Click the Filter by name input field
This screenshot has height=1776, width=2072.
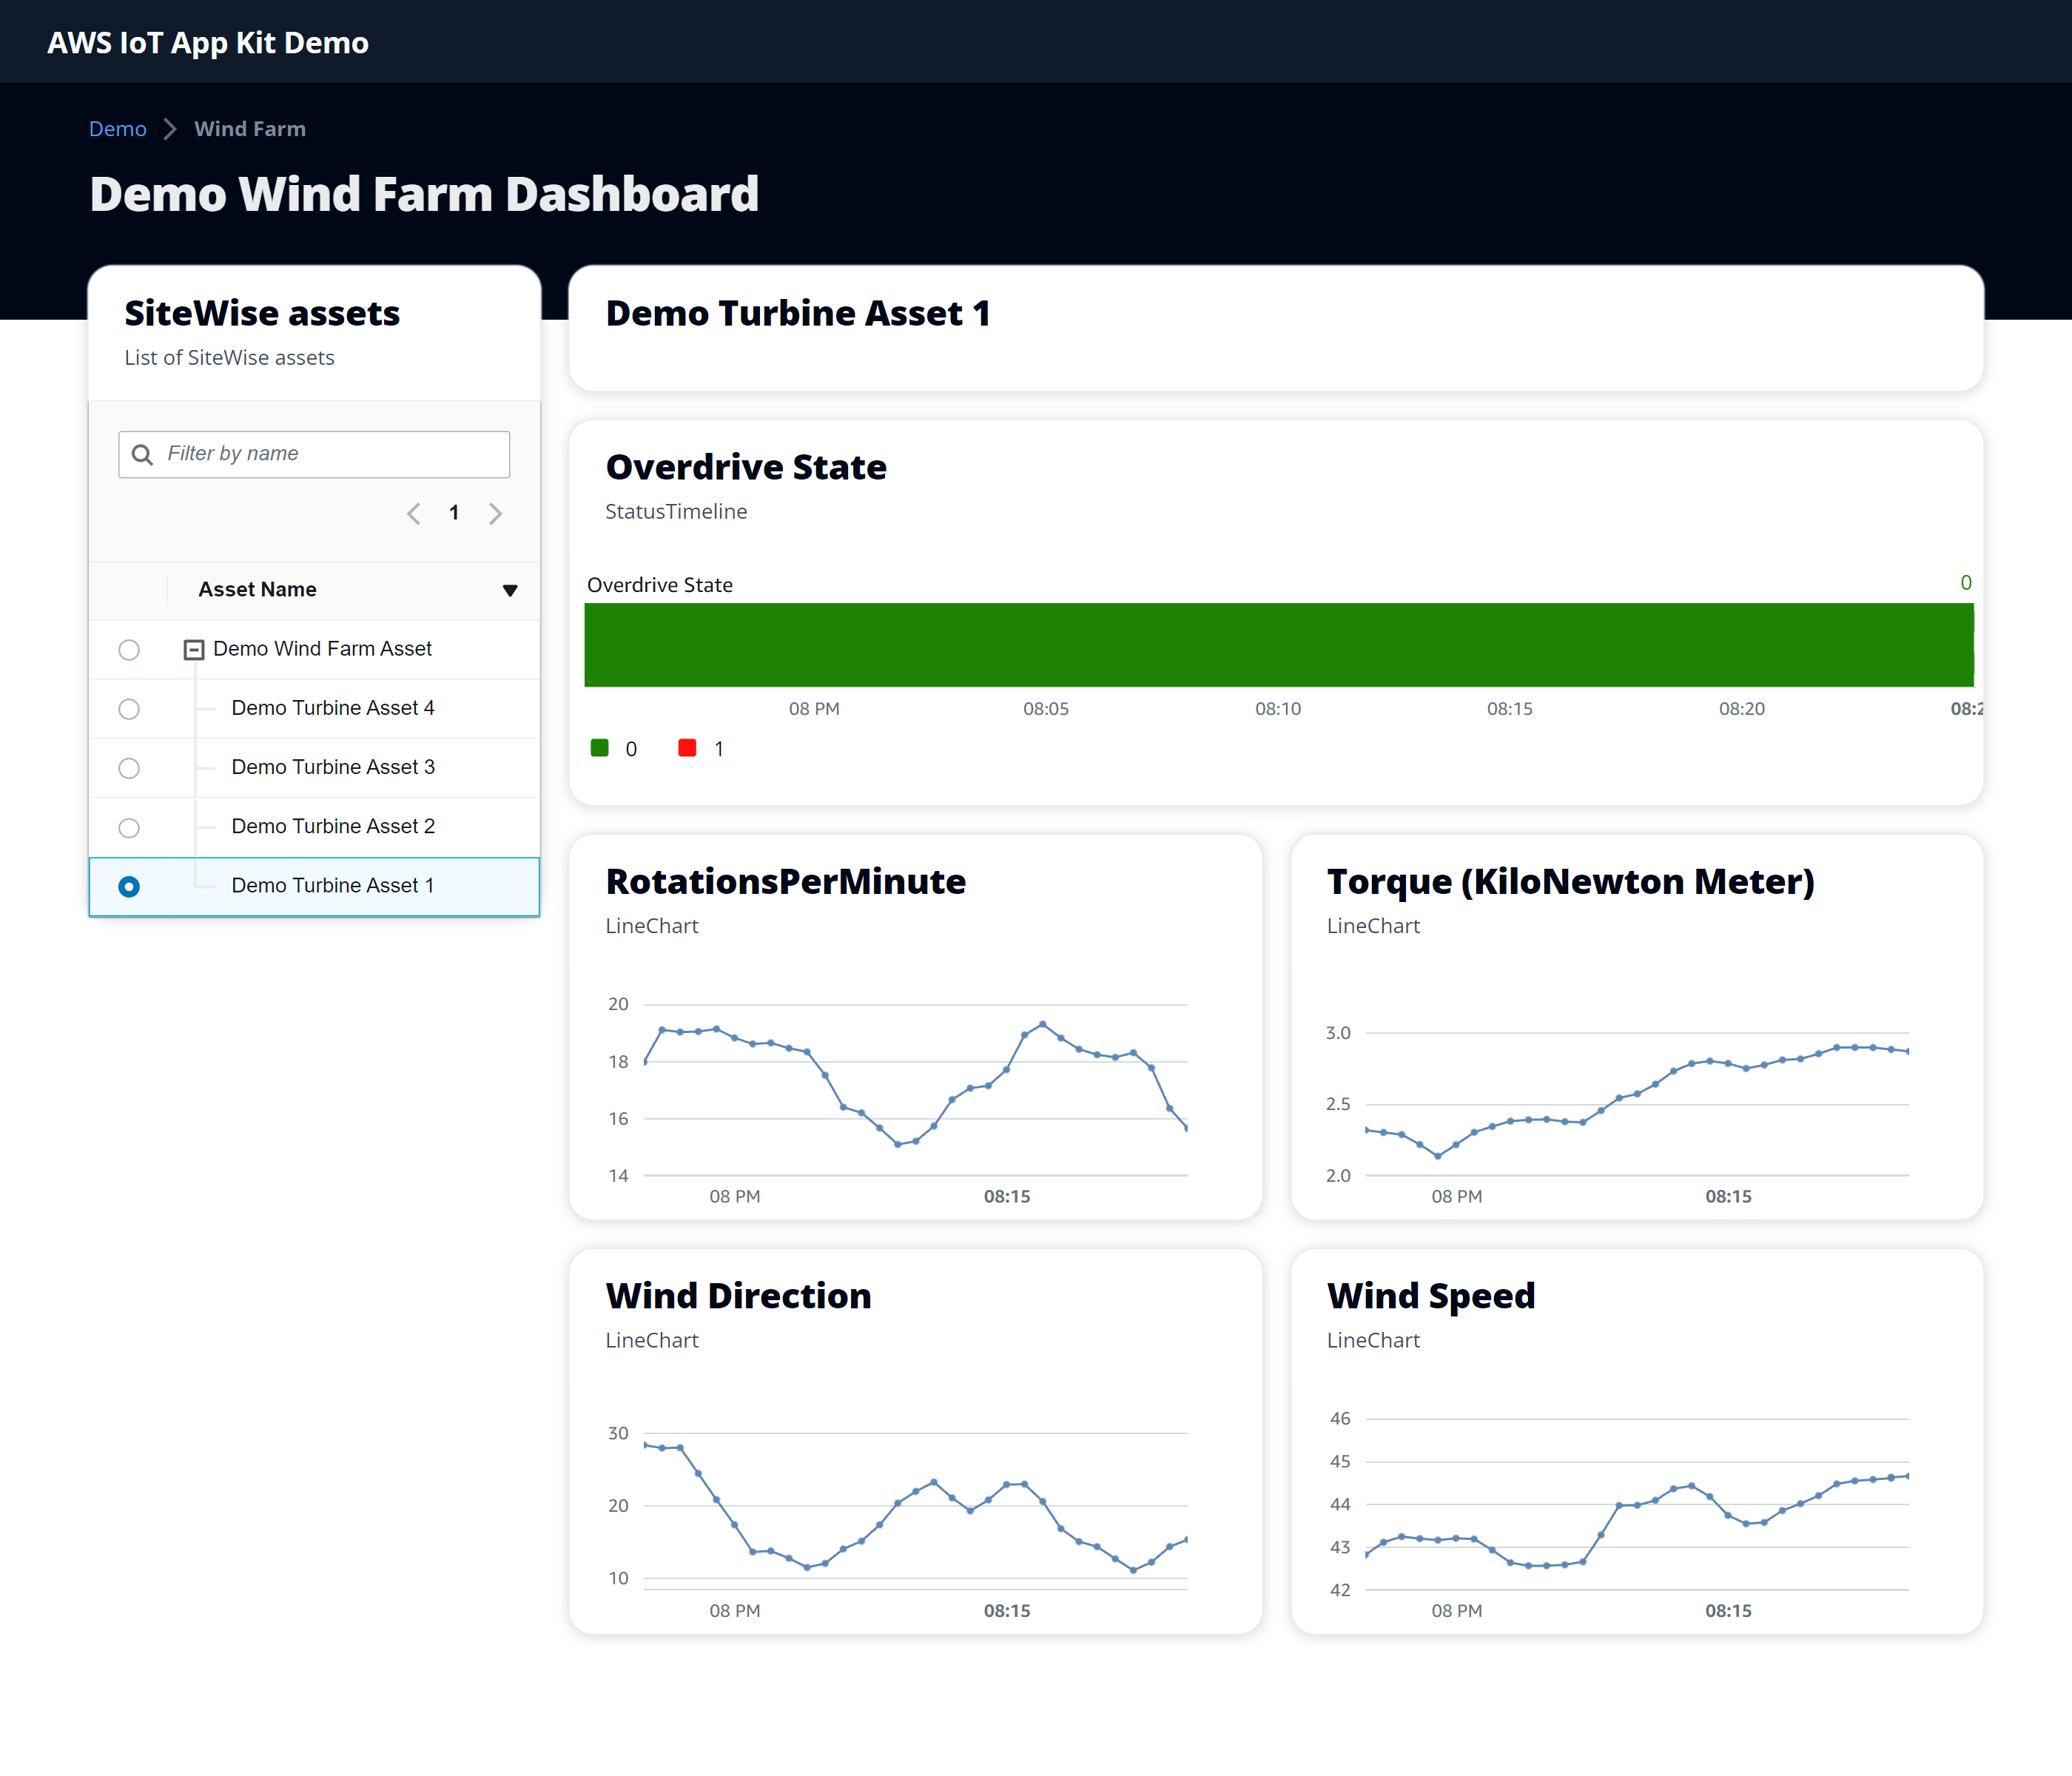click(330, 454)
